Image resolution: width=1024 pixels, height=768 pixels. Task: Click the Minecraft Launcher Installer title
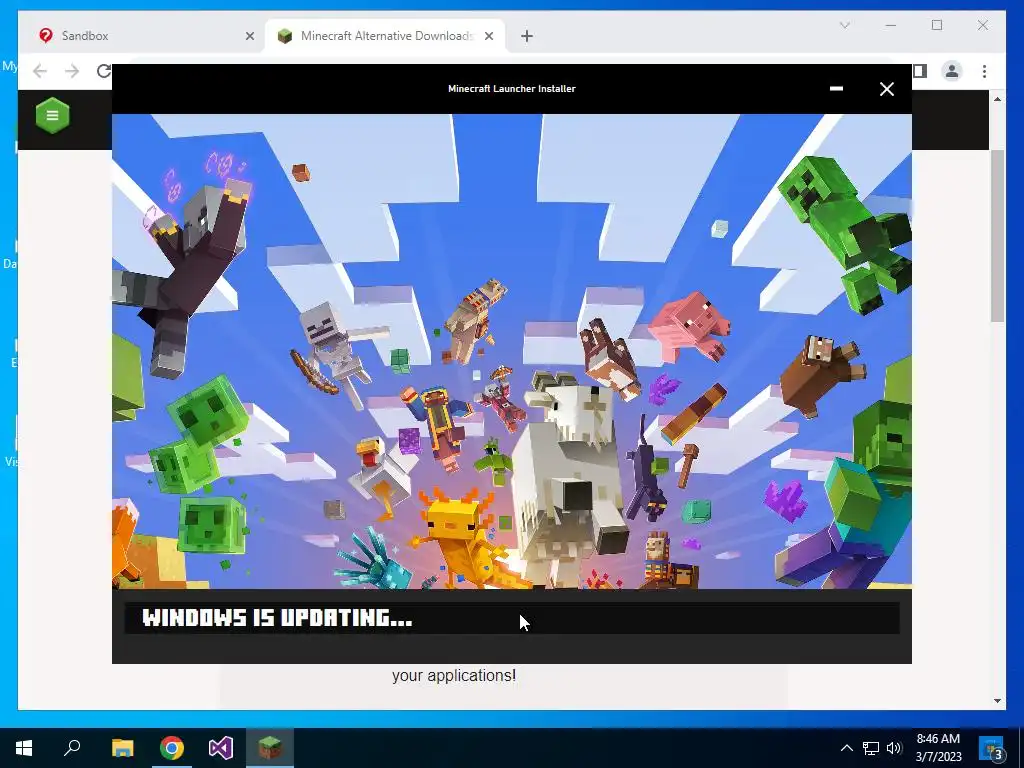click(512, 89)
